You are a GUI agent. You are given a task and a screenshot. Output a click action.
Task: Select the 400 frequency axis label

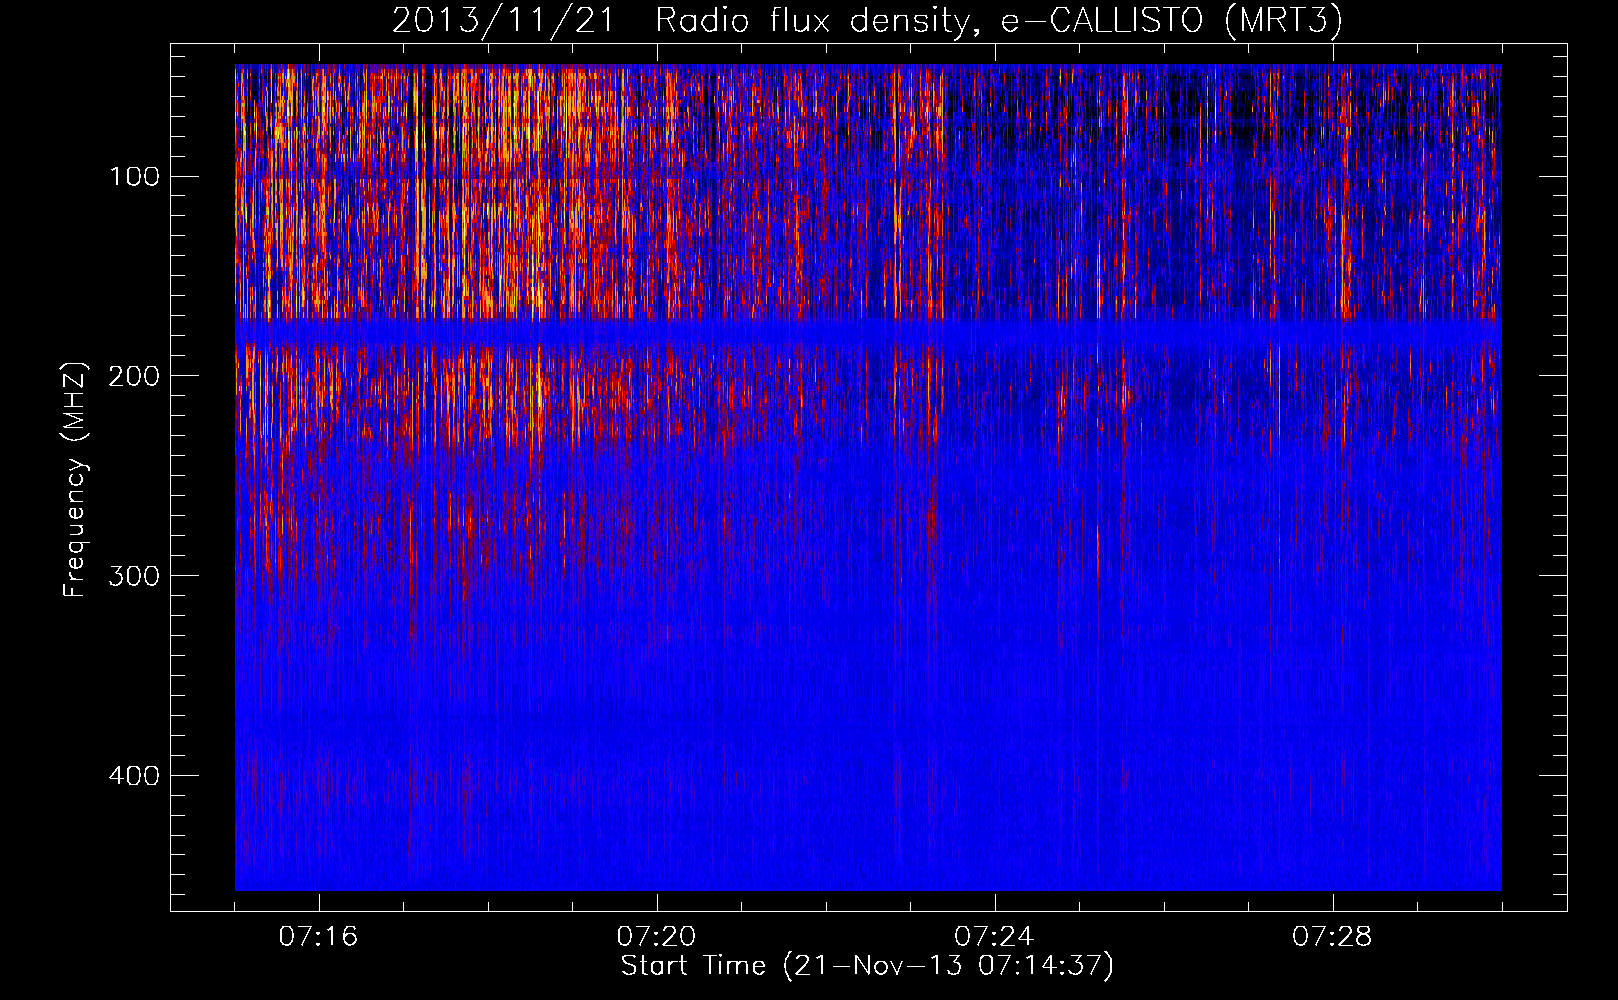[135, 776]
